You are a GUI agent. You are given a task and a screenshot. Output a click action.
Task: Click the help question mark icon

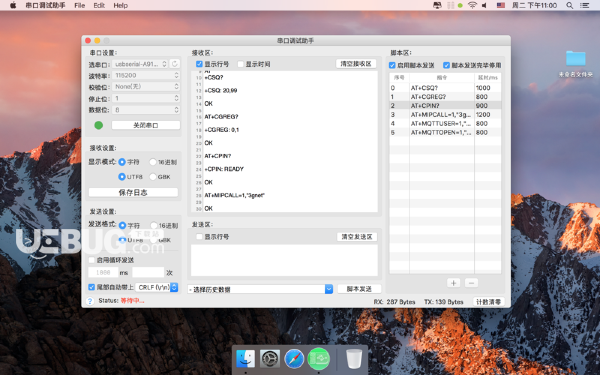(90, 301)
